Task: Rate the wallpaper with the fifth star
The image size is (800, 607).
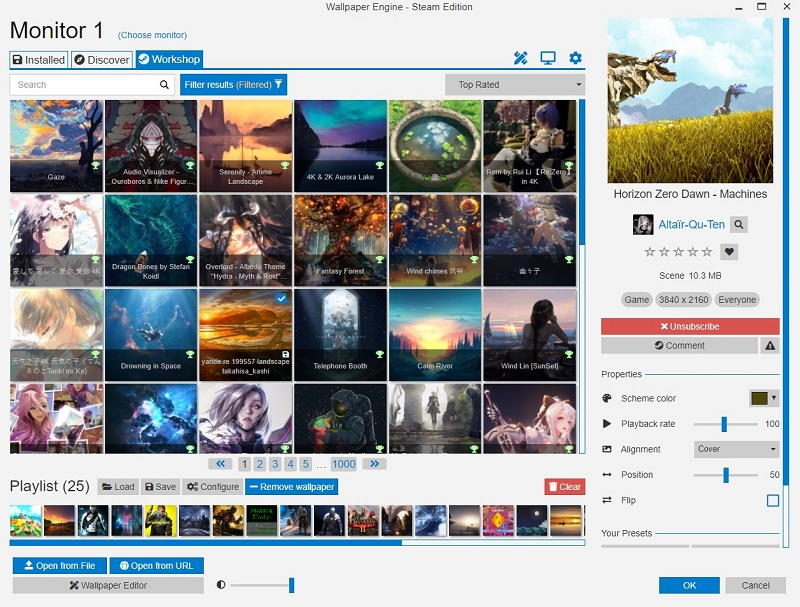Action: click(x=708, y=252)
